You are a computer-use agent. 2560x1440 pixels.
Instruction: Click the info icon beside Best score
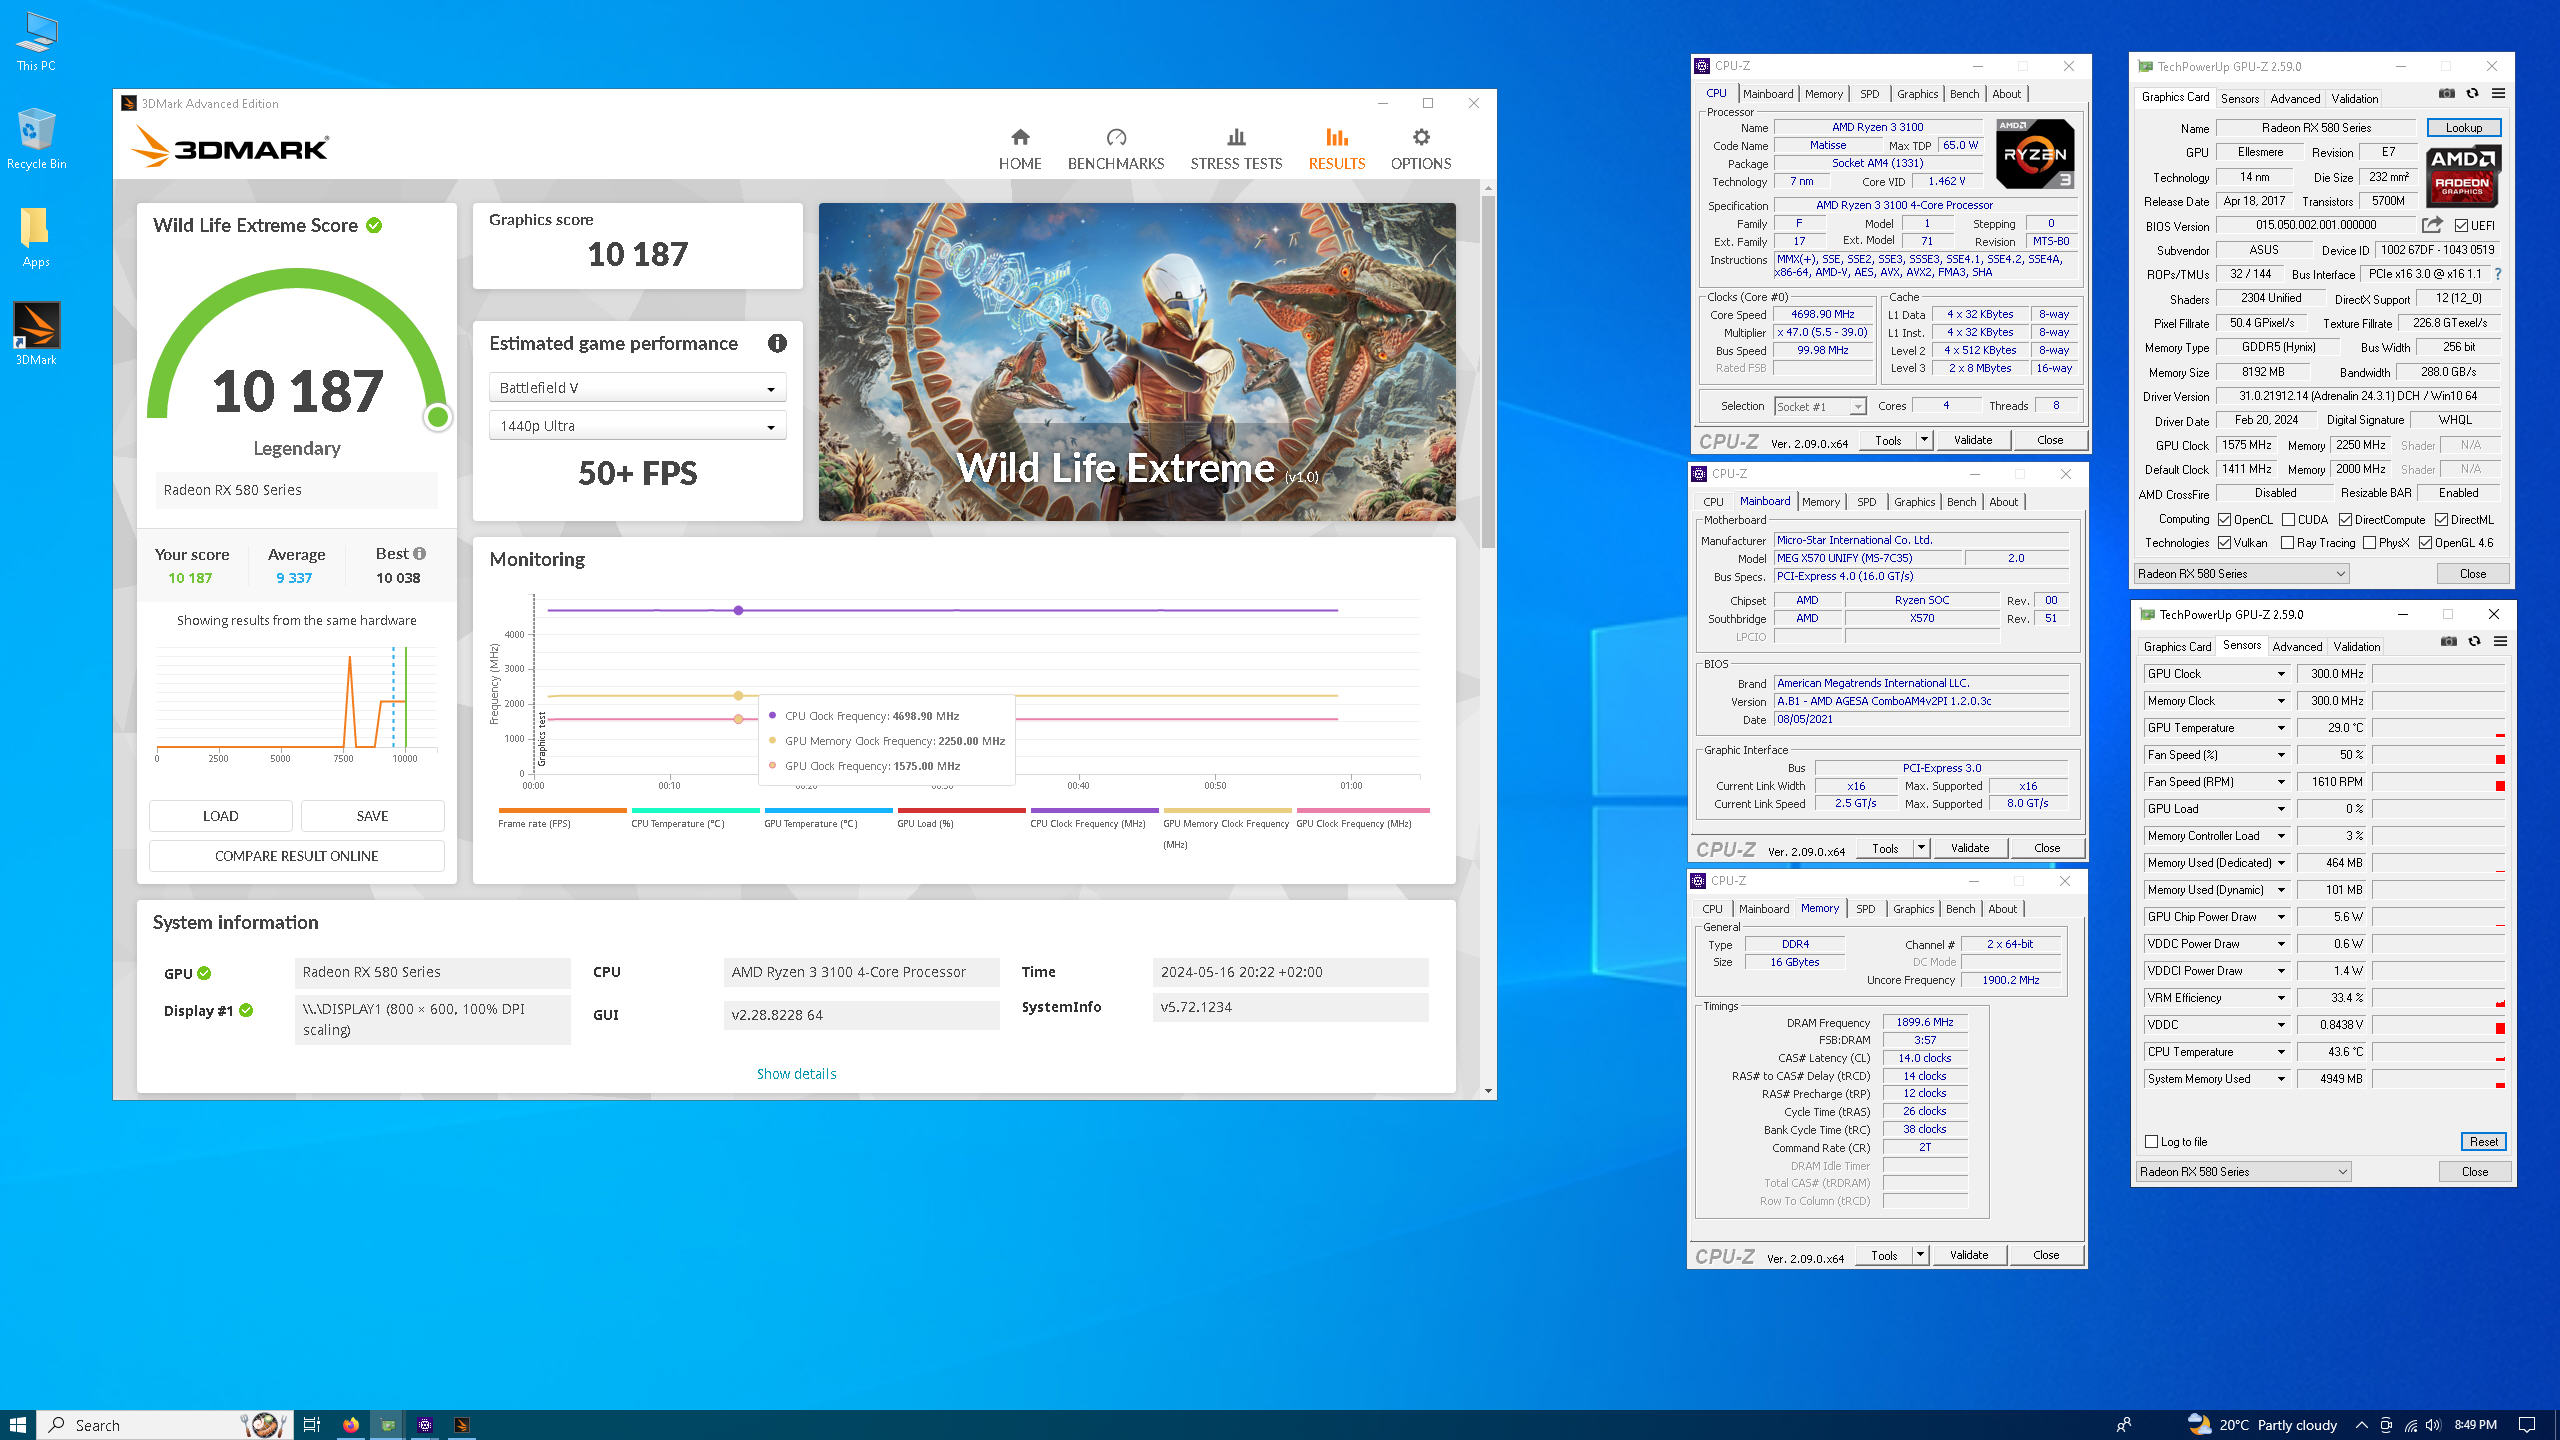[419, 553]
